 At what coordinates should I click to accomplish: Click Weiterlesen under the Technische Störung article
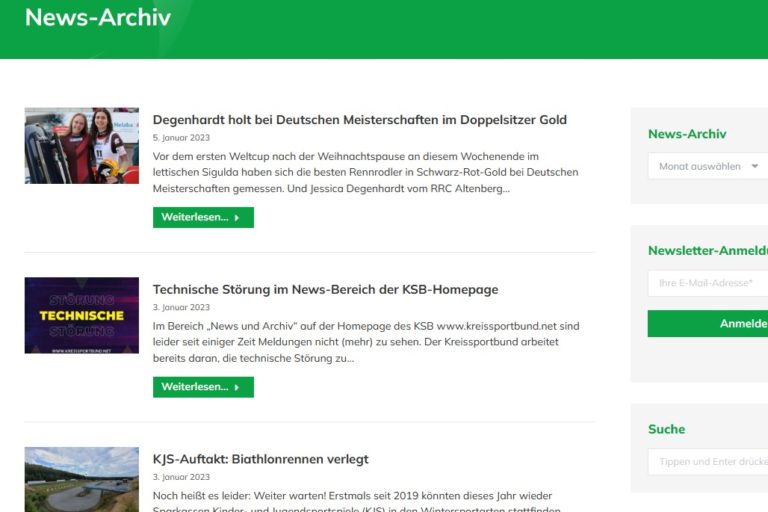pos(203,387)
